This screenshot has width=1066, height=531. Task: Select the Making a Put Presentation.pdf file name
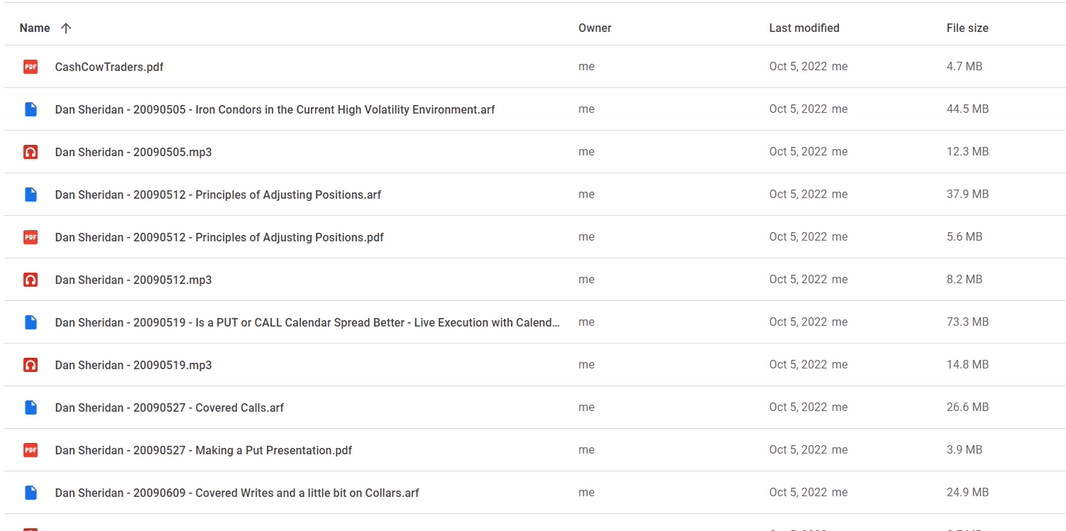(203, 450)
